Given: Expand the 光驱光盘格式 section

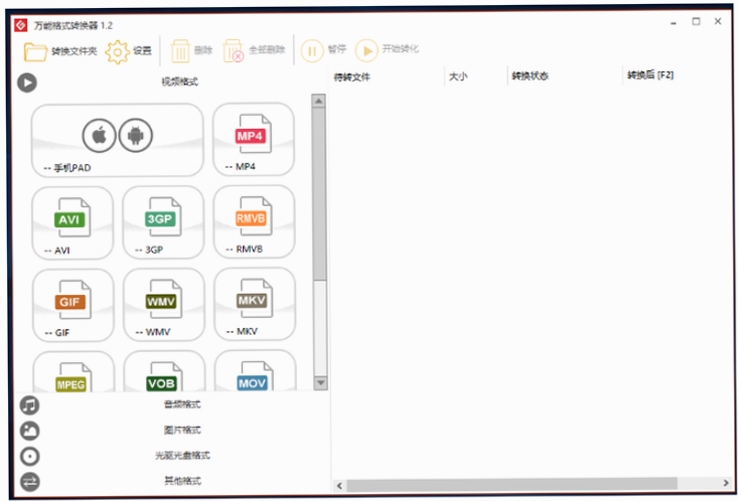Looking at the screenshot, I should 183,455.
